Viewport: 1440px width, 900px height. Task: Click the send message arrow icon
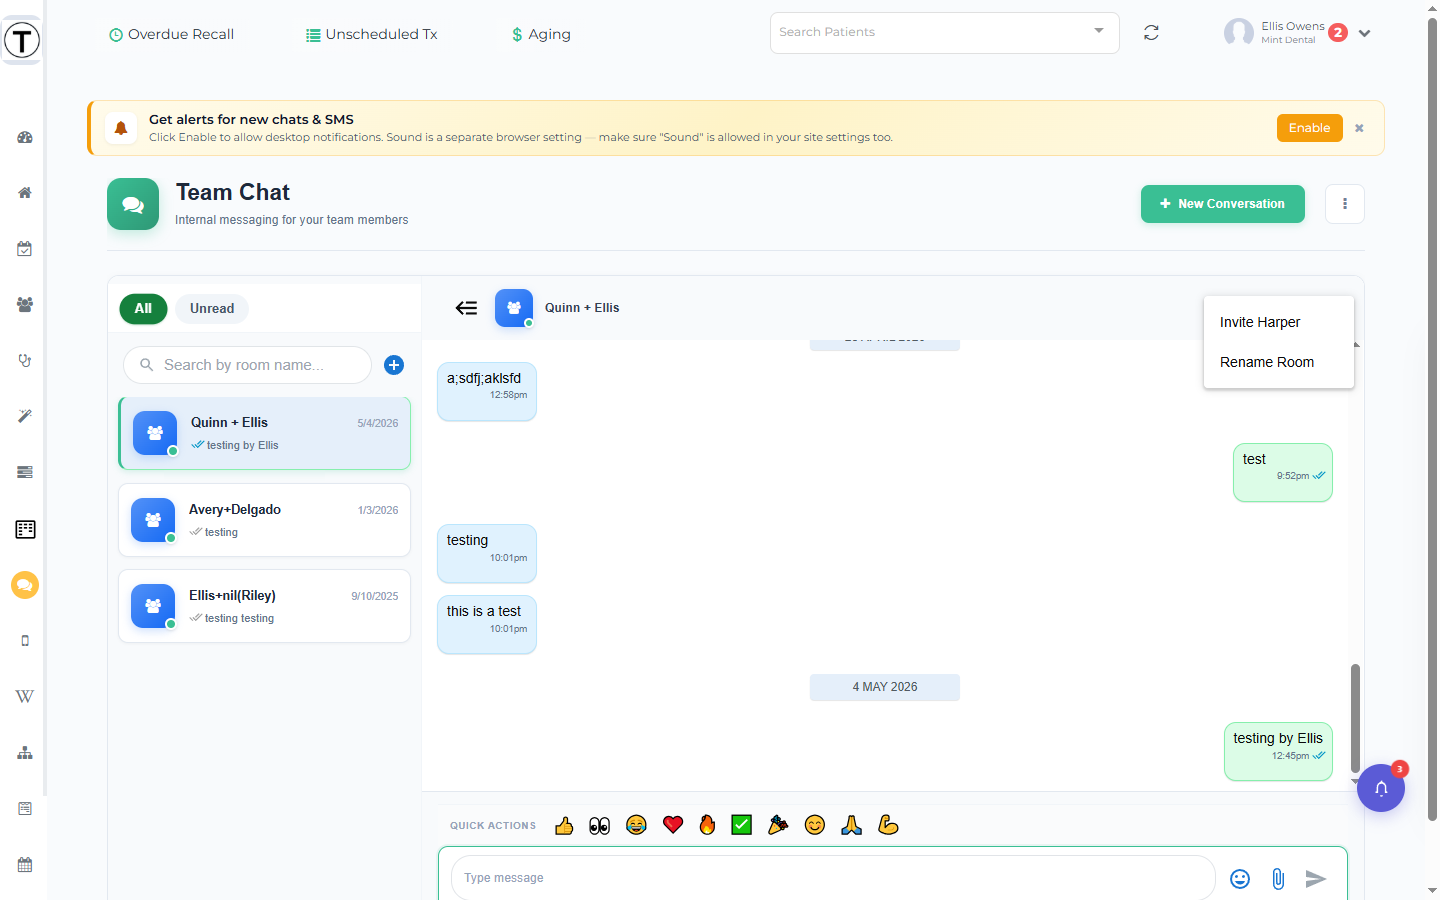(1316, 878)
